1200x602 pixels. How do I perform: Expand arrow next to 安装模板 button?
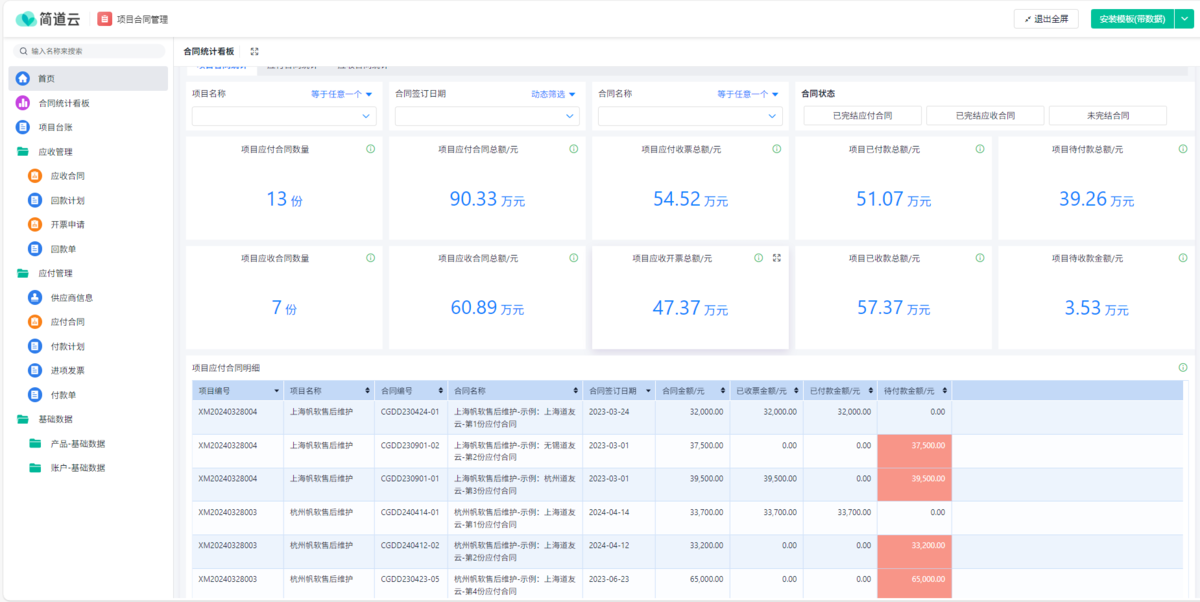click(x=1184, y=19)
